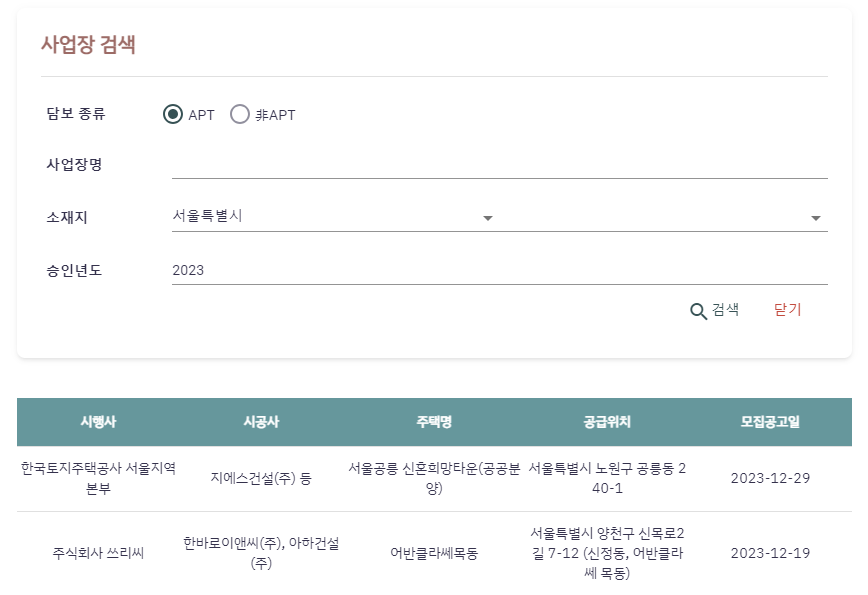This screenshot has height=595, width=868.
Task: Click the 시행사 column header
Action: pyautogui.click(x=98, y=422)
